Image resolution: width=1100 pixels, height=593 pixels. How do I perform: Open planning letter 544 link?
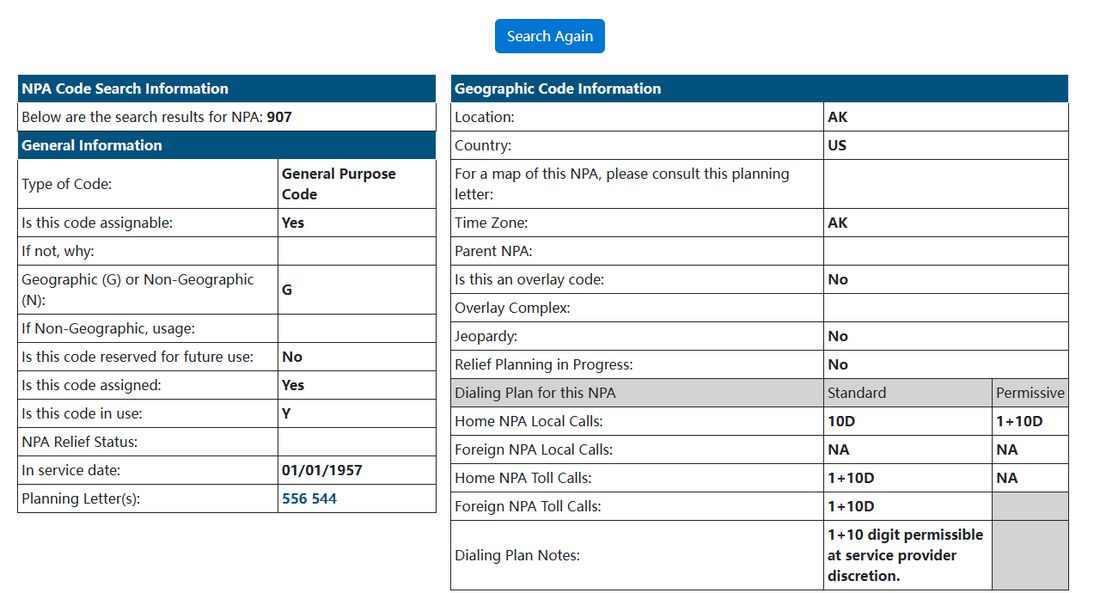tap(324, 498)
